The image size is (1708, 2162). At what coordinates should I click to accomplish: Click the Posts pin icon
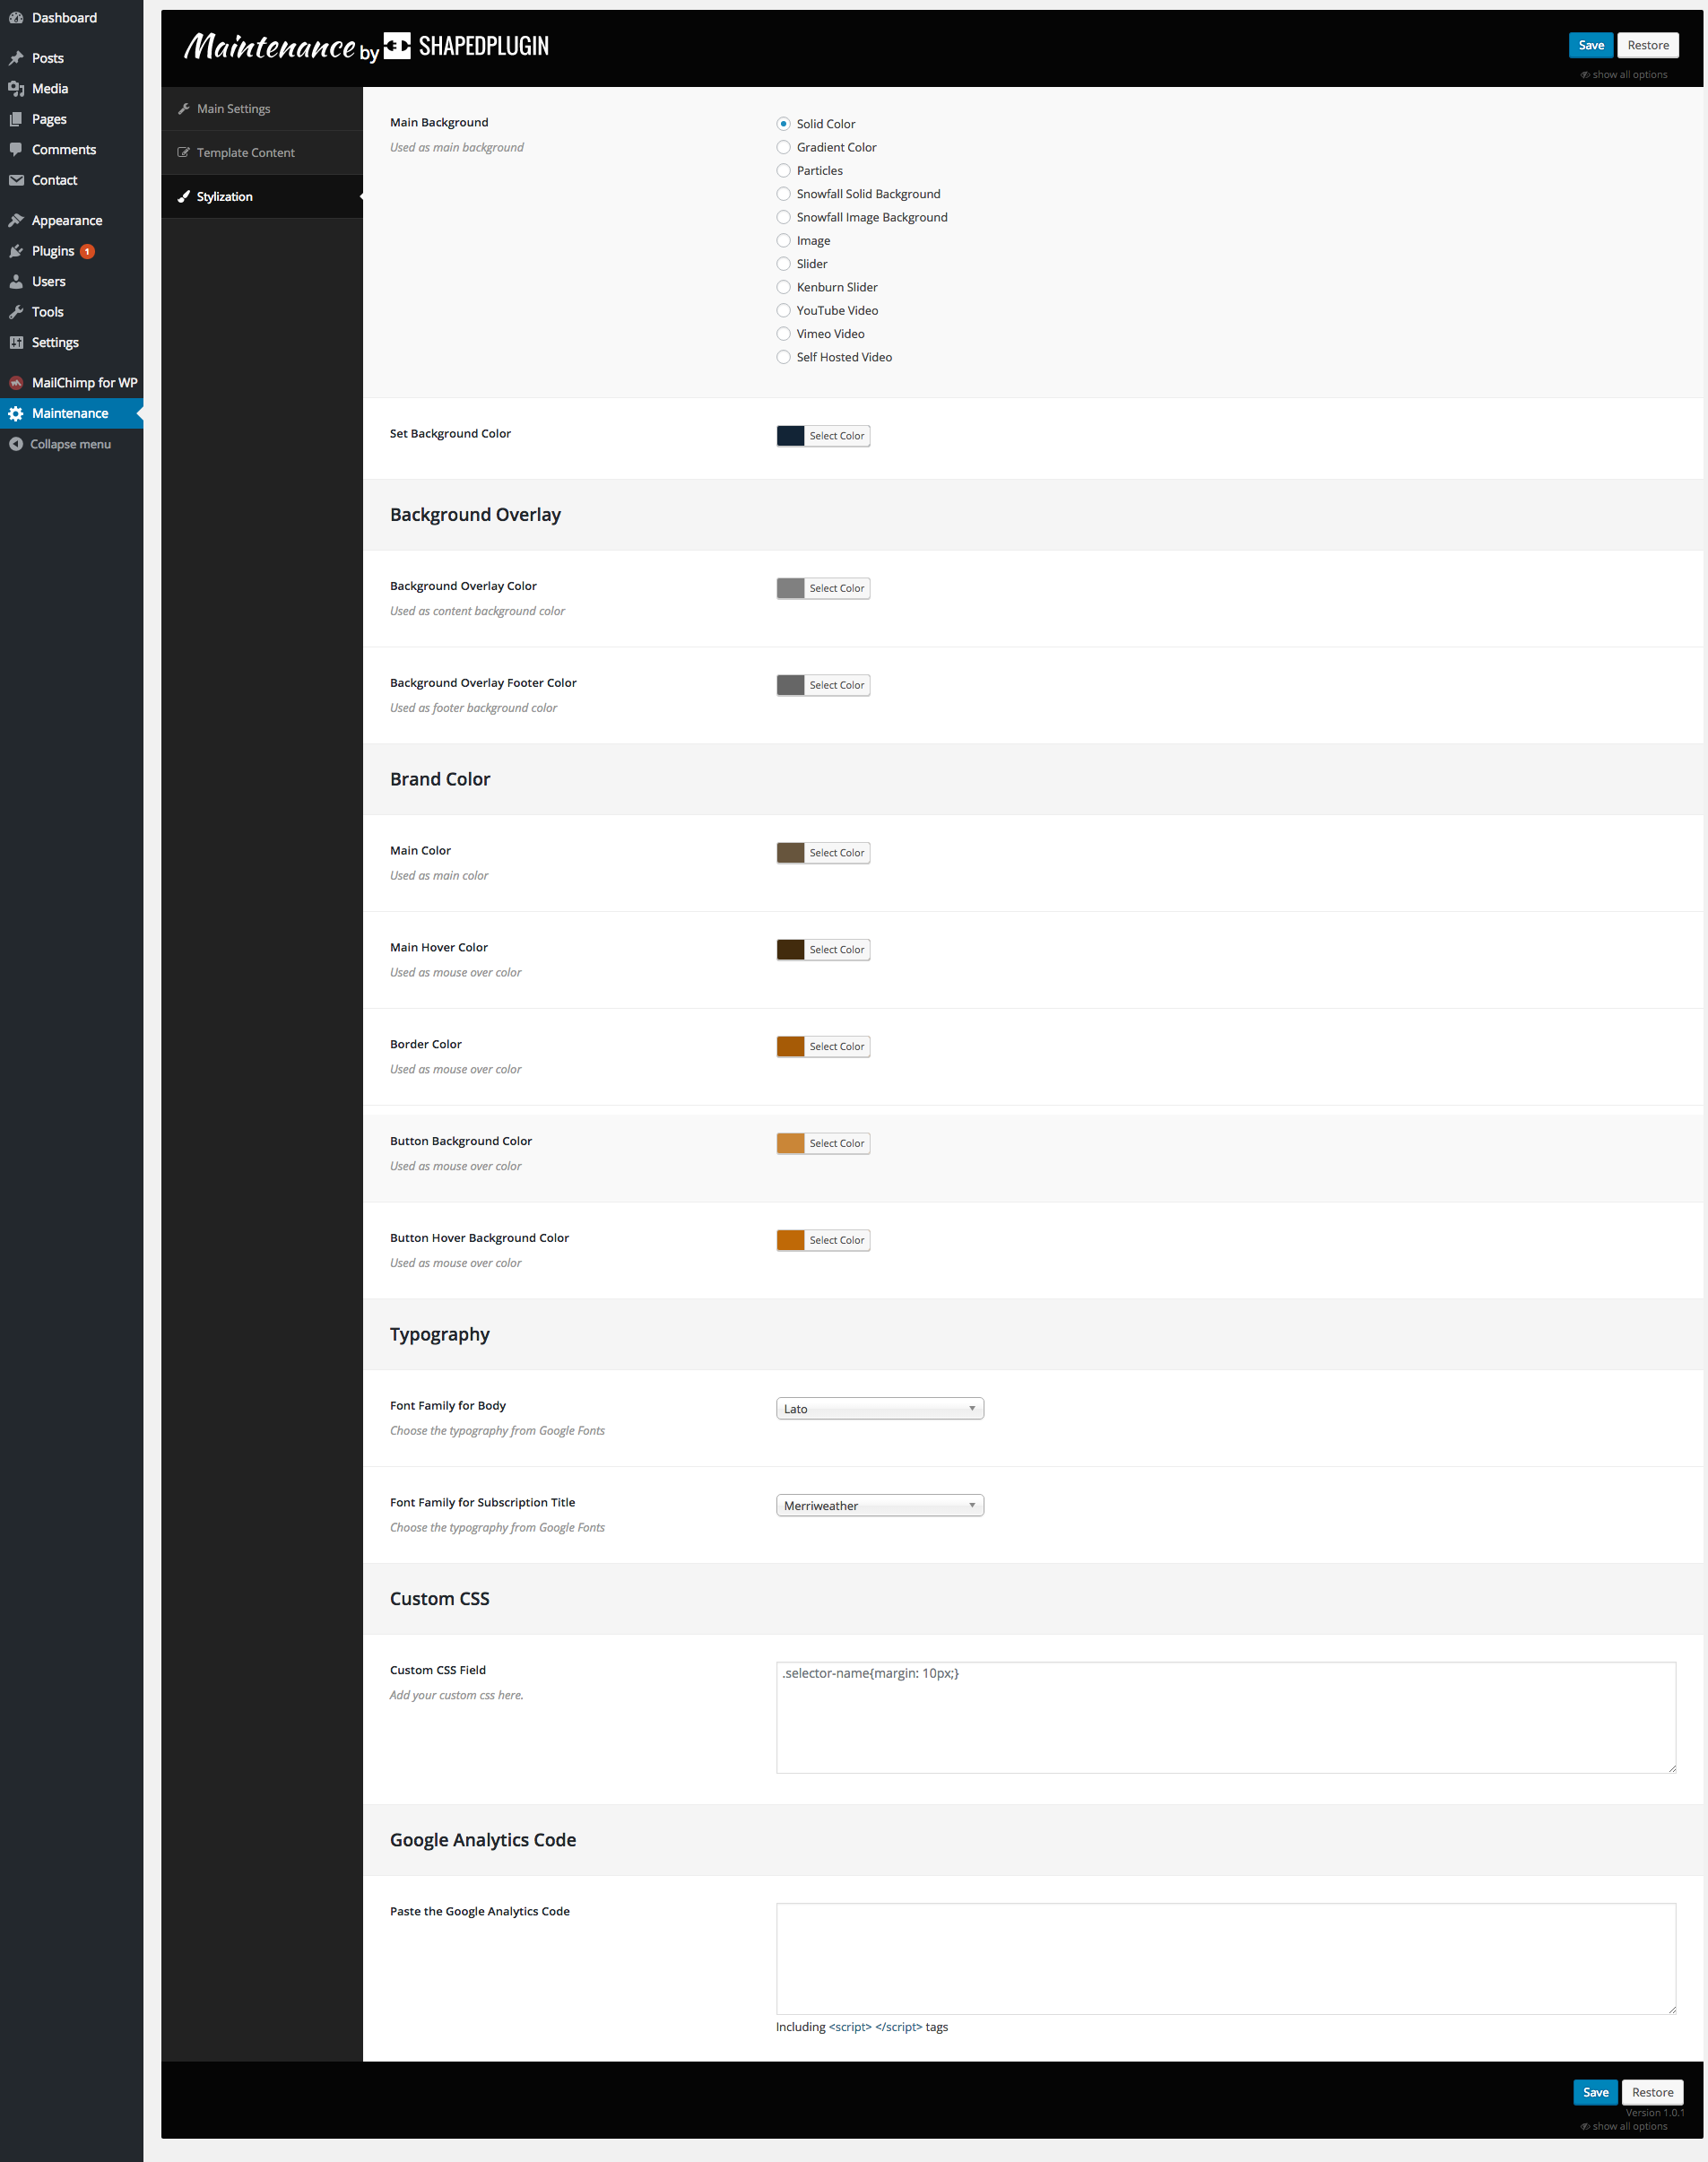16,58
